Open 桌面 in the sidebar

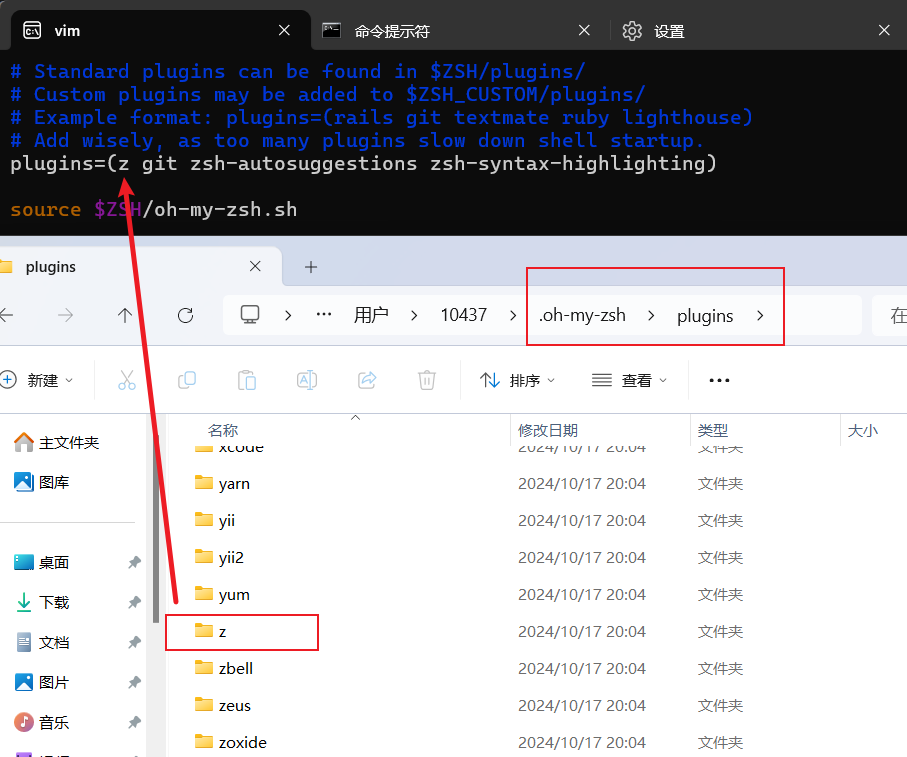42,562
